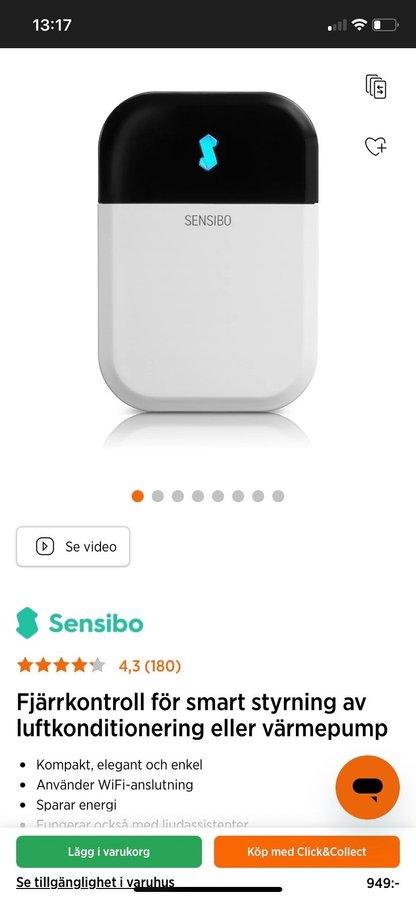Tap the battery status icon

click(x=384, y=25)
